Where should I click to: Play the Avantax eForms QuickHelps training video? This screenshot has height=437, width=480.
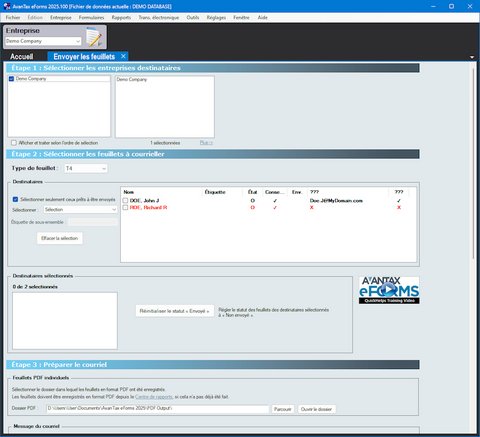coord(389,290)
